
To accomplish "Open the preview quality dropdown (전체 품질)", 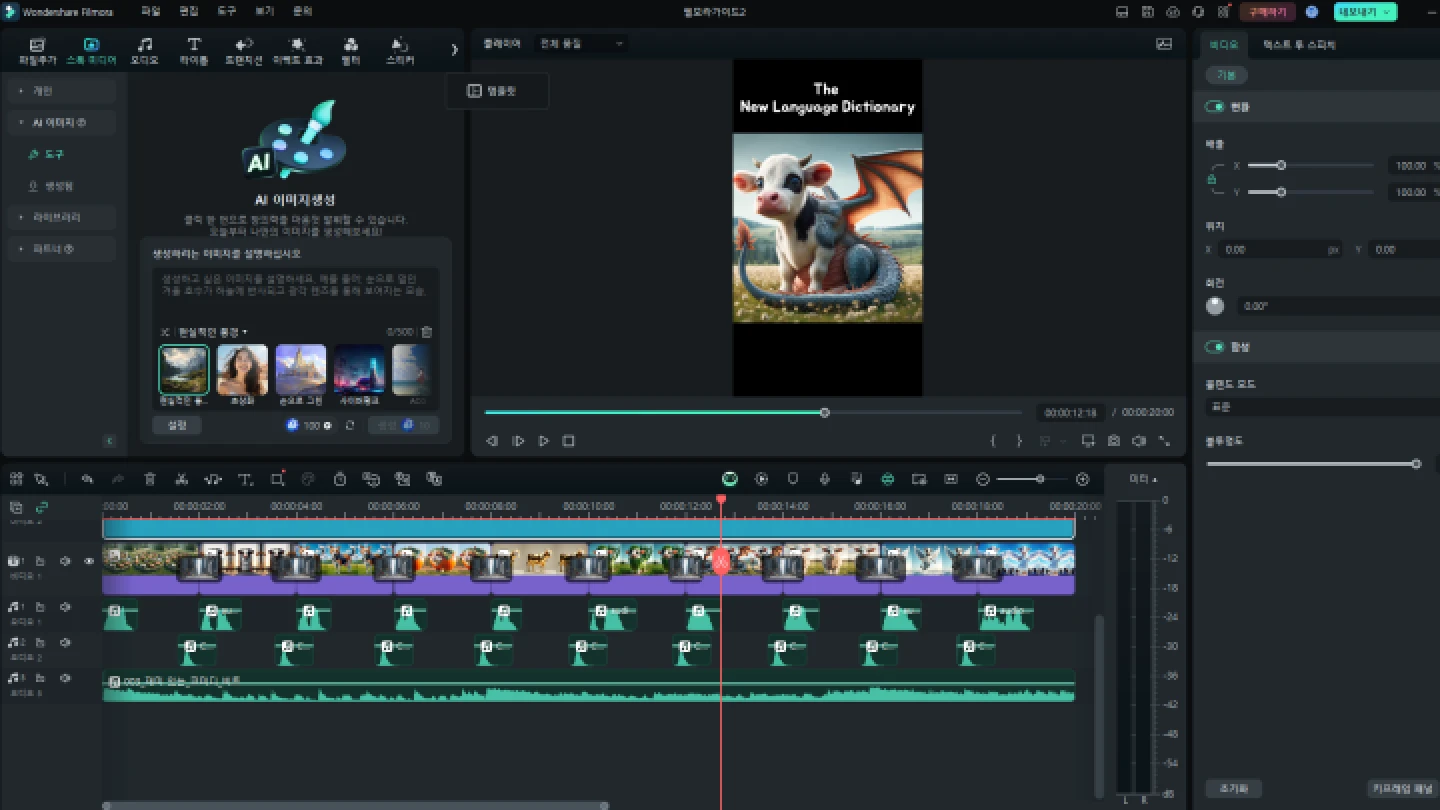I will coord(580,44).
